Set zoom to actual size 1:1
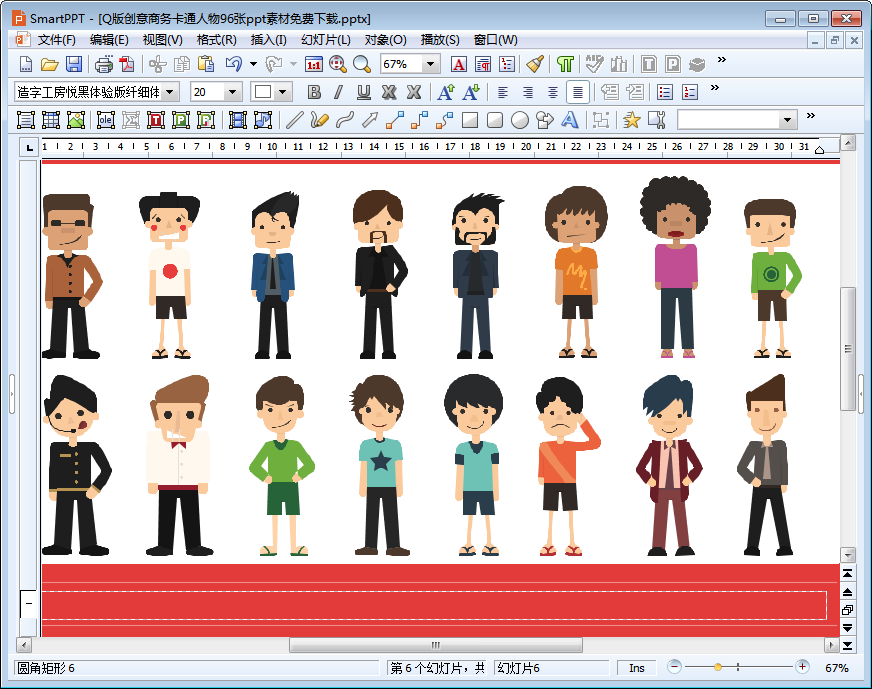 pos(314,65)
